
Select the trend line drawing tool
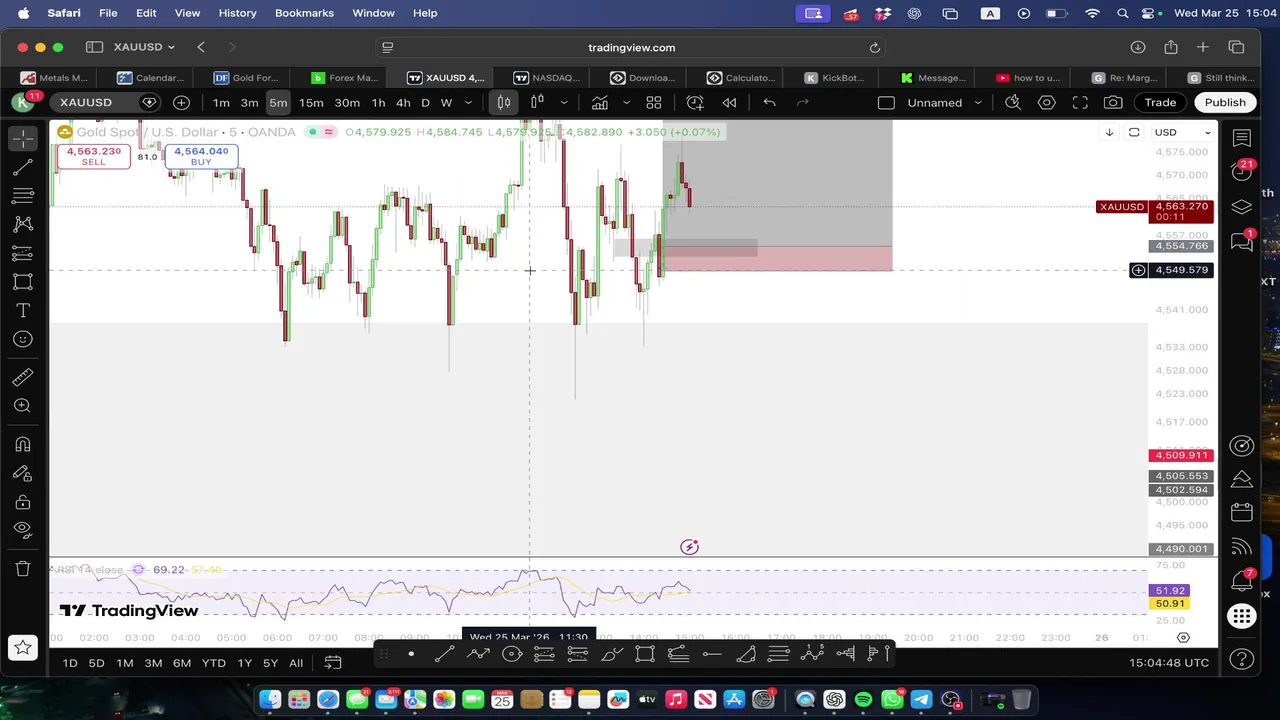(x=23, y=167)
